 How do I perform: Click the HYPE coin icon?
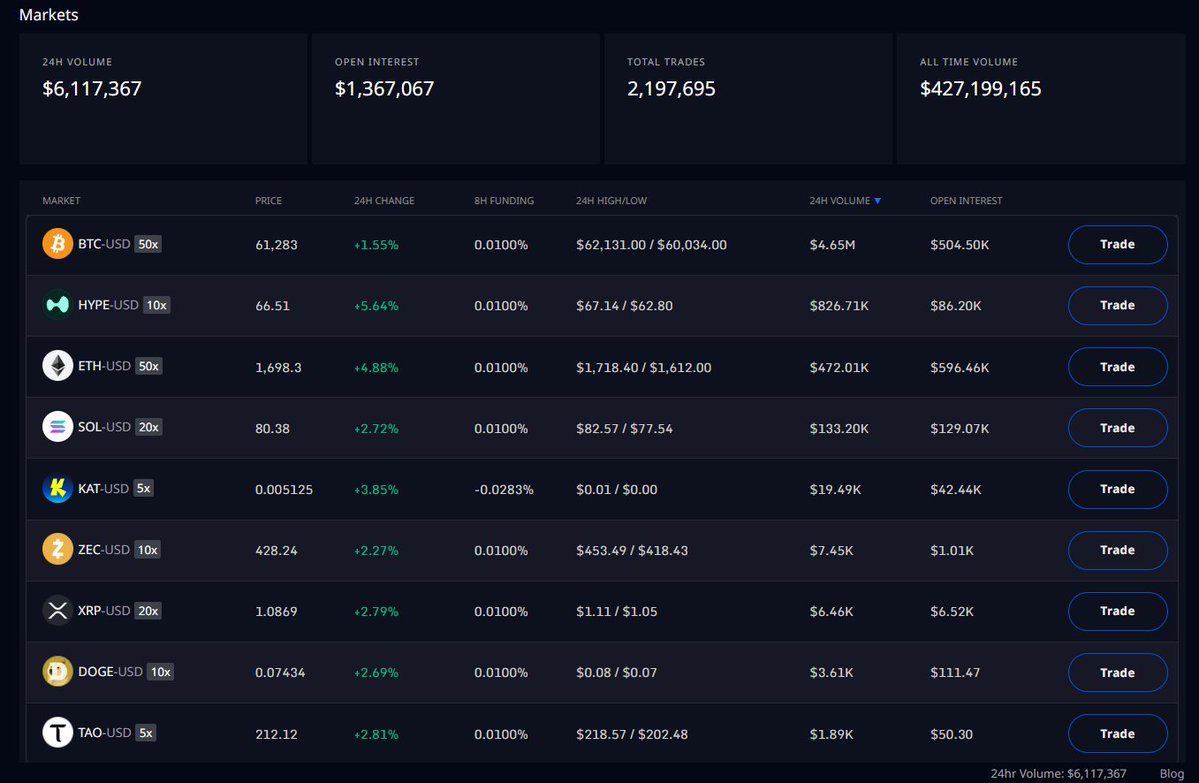[x=57, y=305]
